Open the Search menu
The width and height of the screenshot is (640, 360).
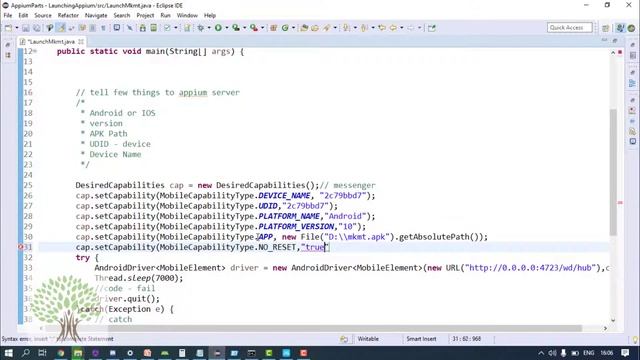[x=122, y=15]
